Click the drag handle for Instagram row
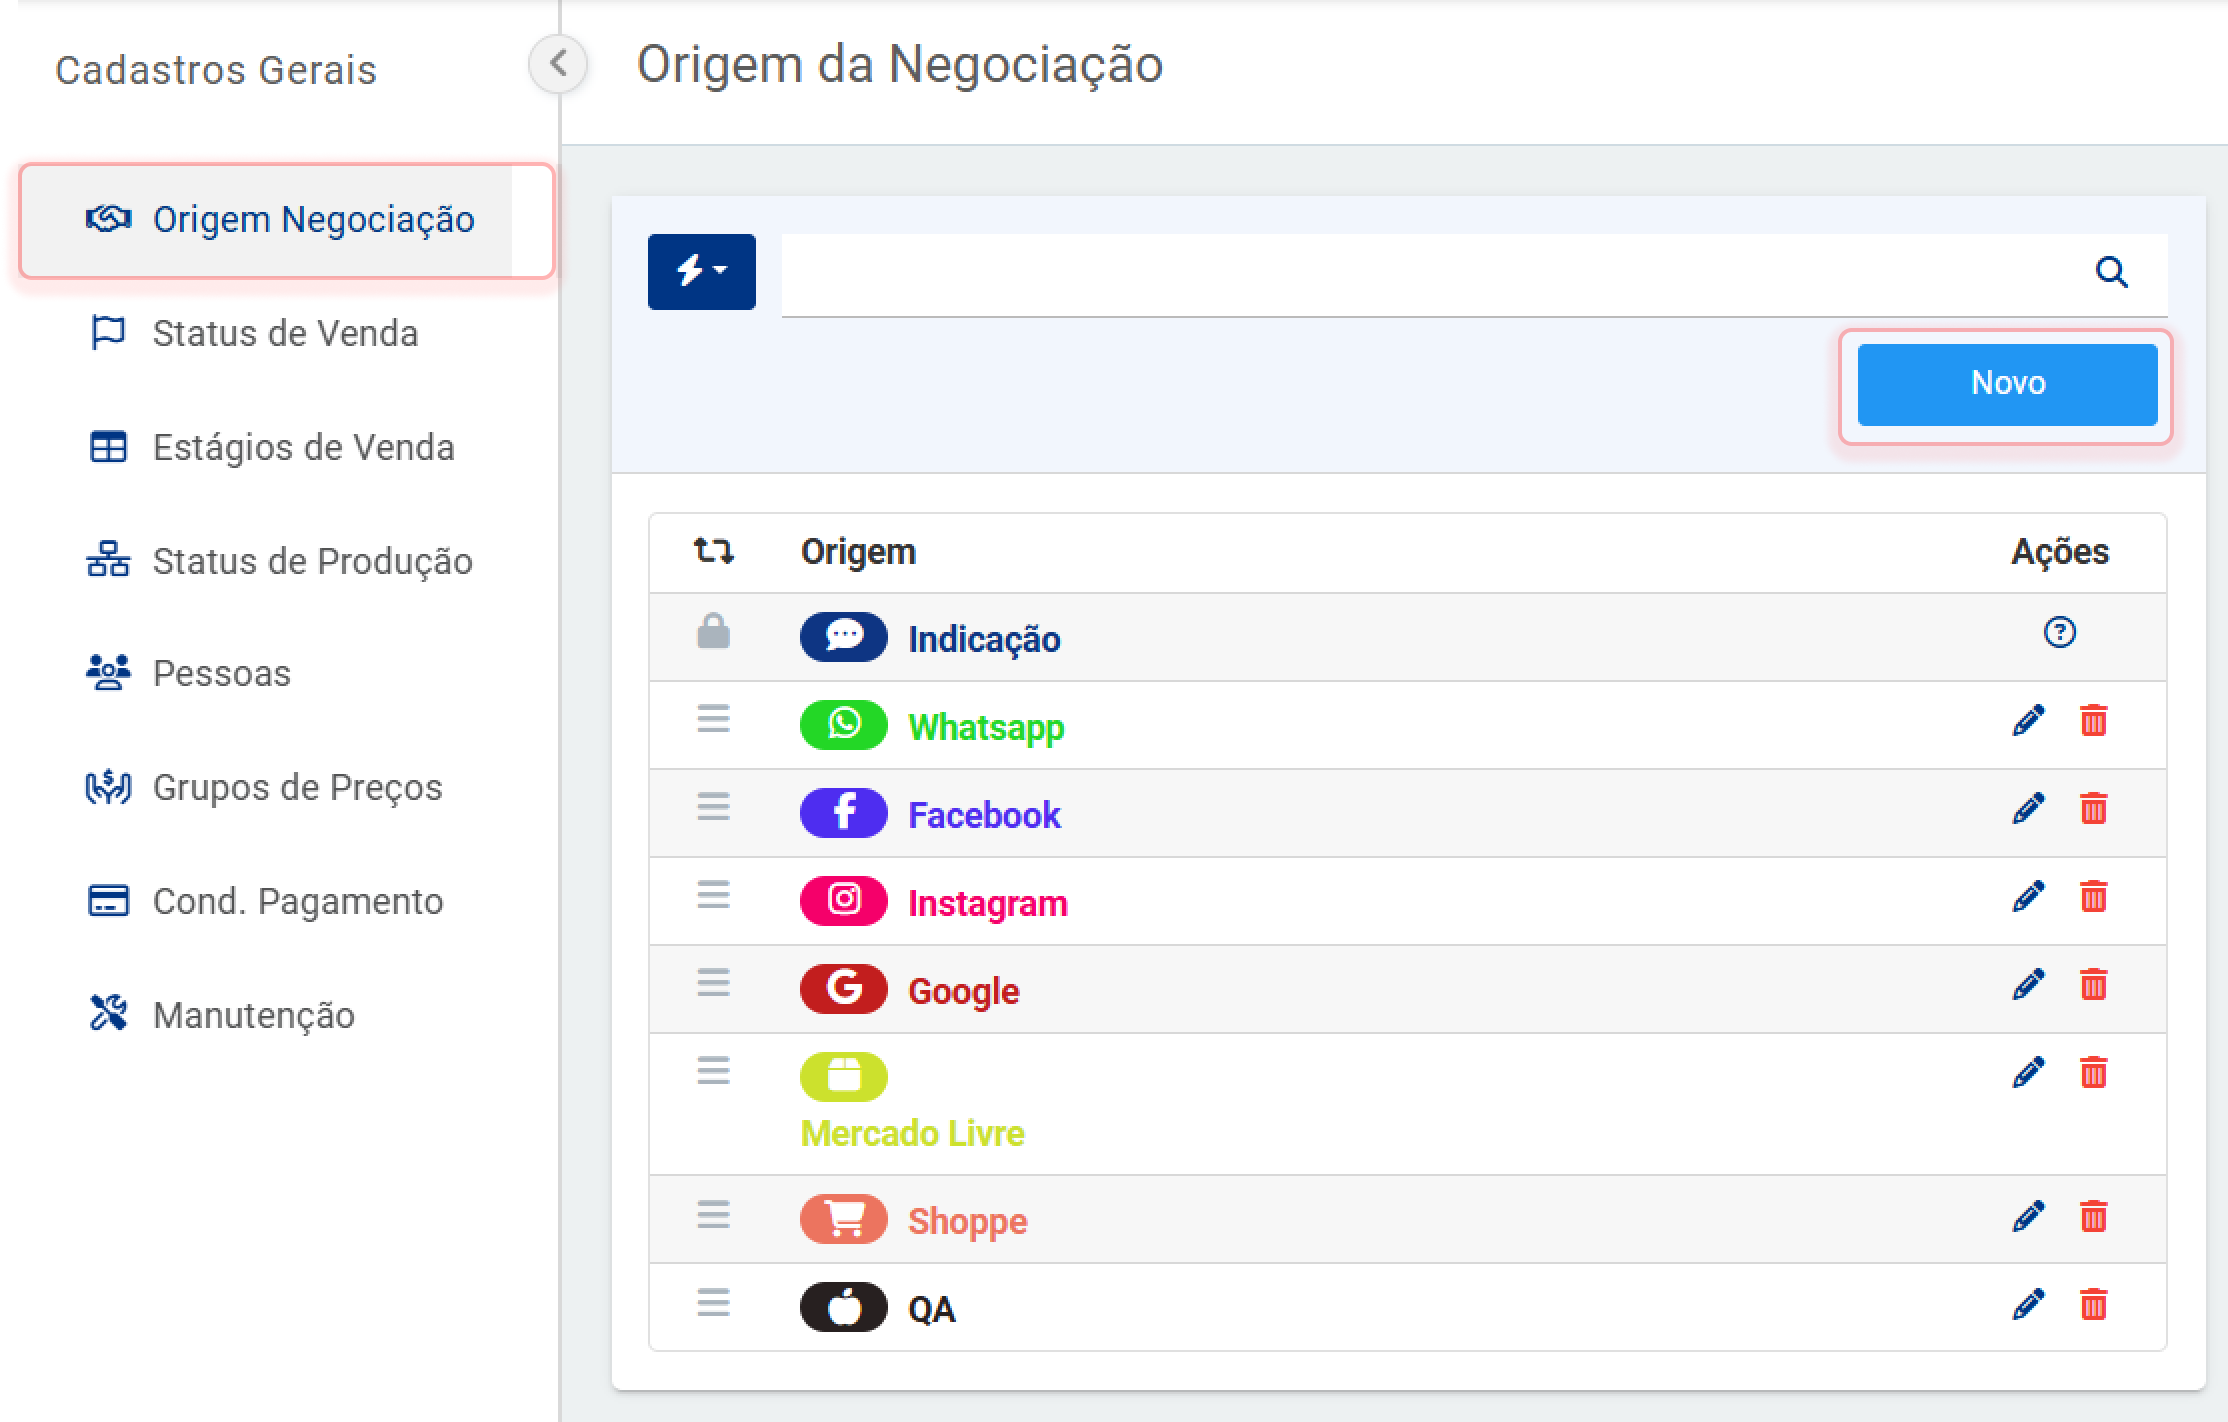This screenshot has height=1422, width=2228. click(x=713, y=895)
